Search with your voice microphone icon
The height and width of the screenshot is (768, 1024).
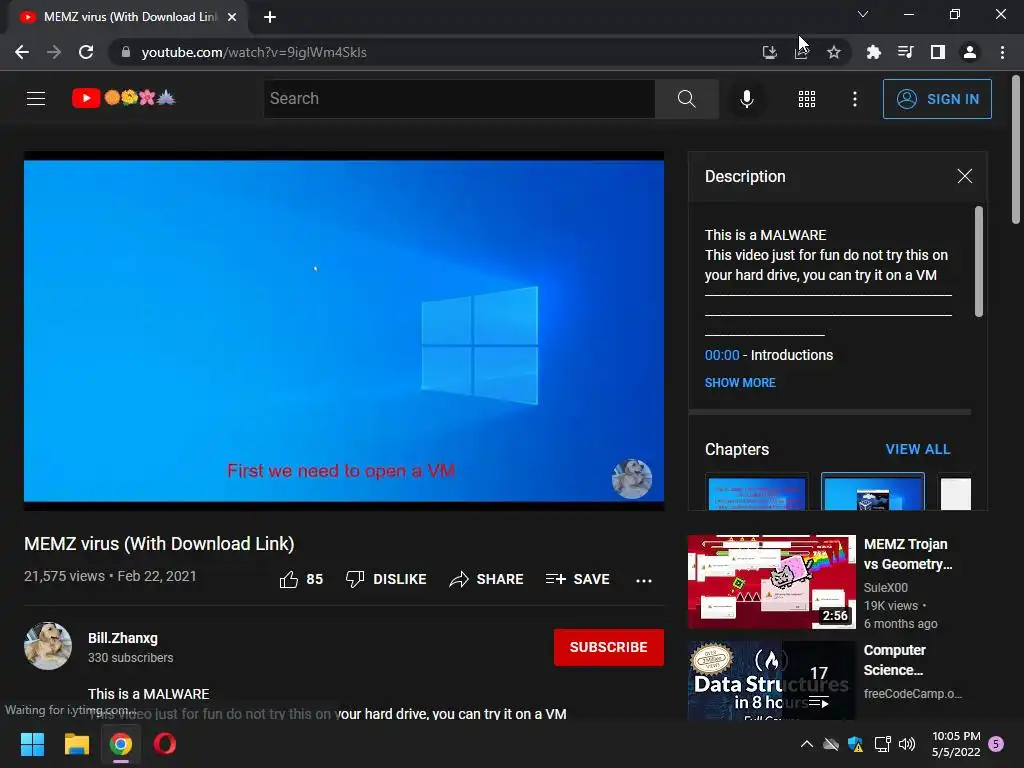pos(746,99)
